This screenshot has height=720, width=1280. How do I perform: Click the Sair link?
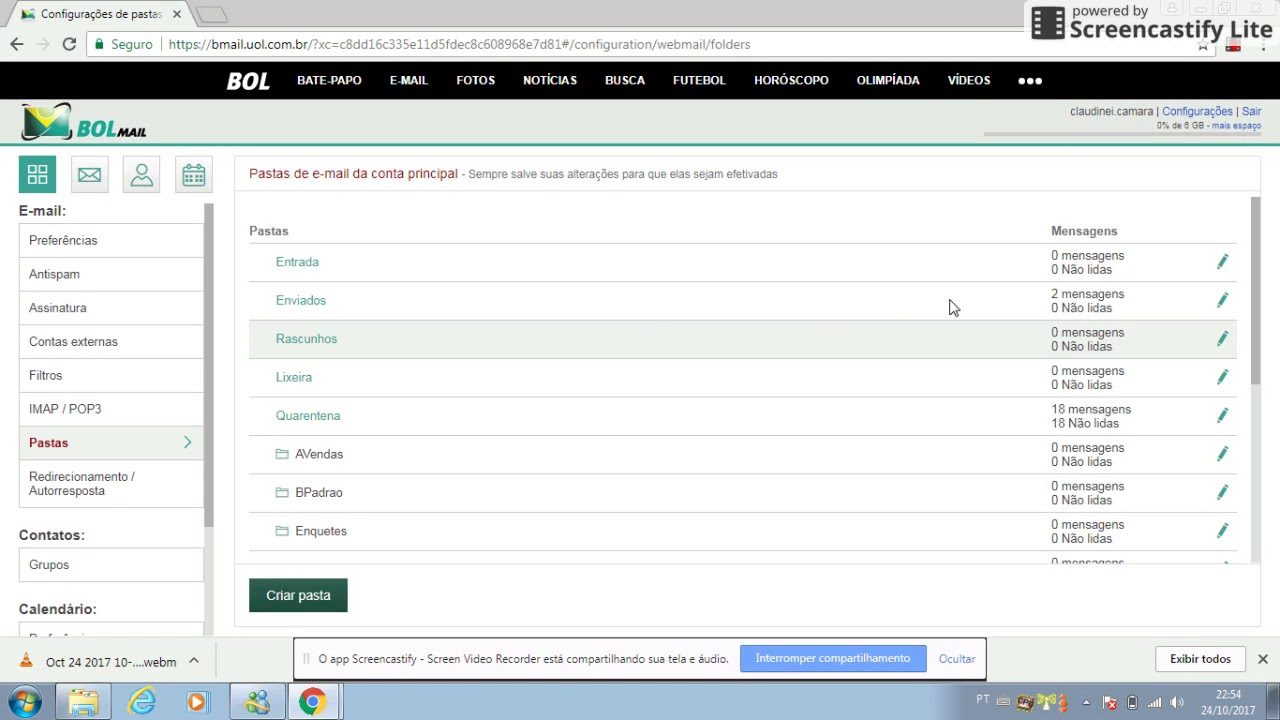pyautogui.click(x=1251, y=111)
